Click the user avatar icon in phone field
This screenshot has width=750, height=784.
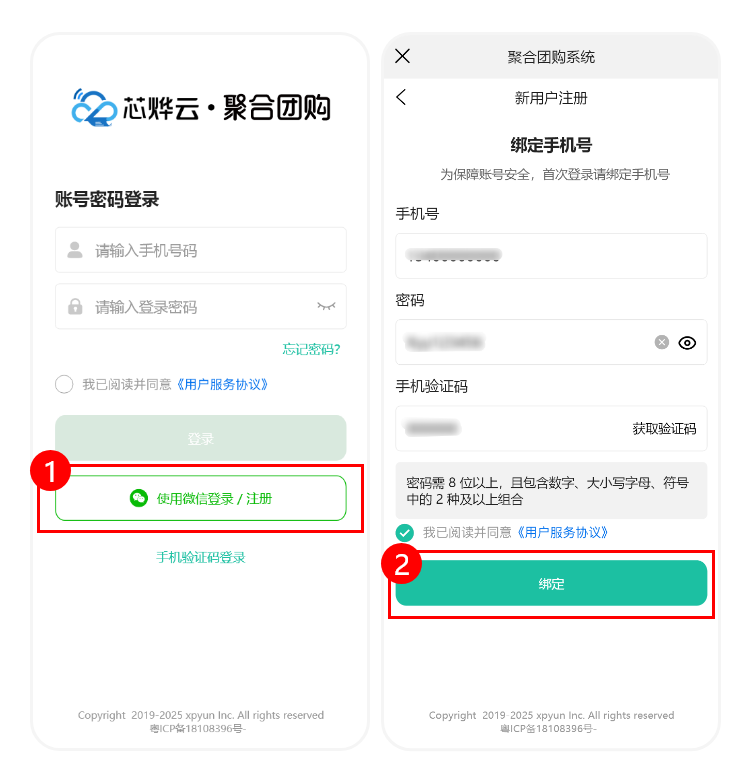click(x=75, y=250)
